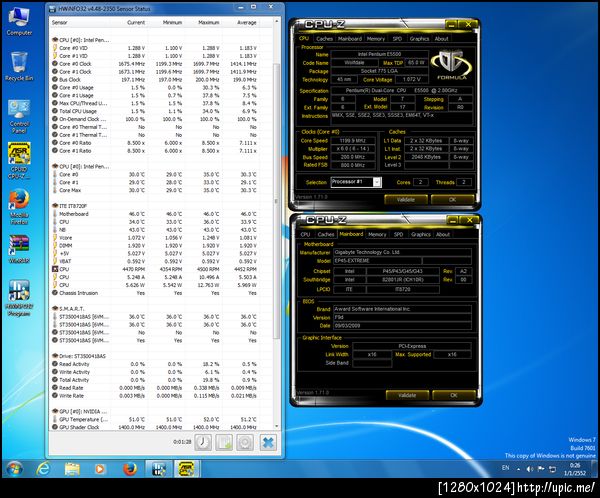This screenshot has width=600, height=498.
Task: Select the Chassis Intrusion row
Action: tap(155, 293)
